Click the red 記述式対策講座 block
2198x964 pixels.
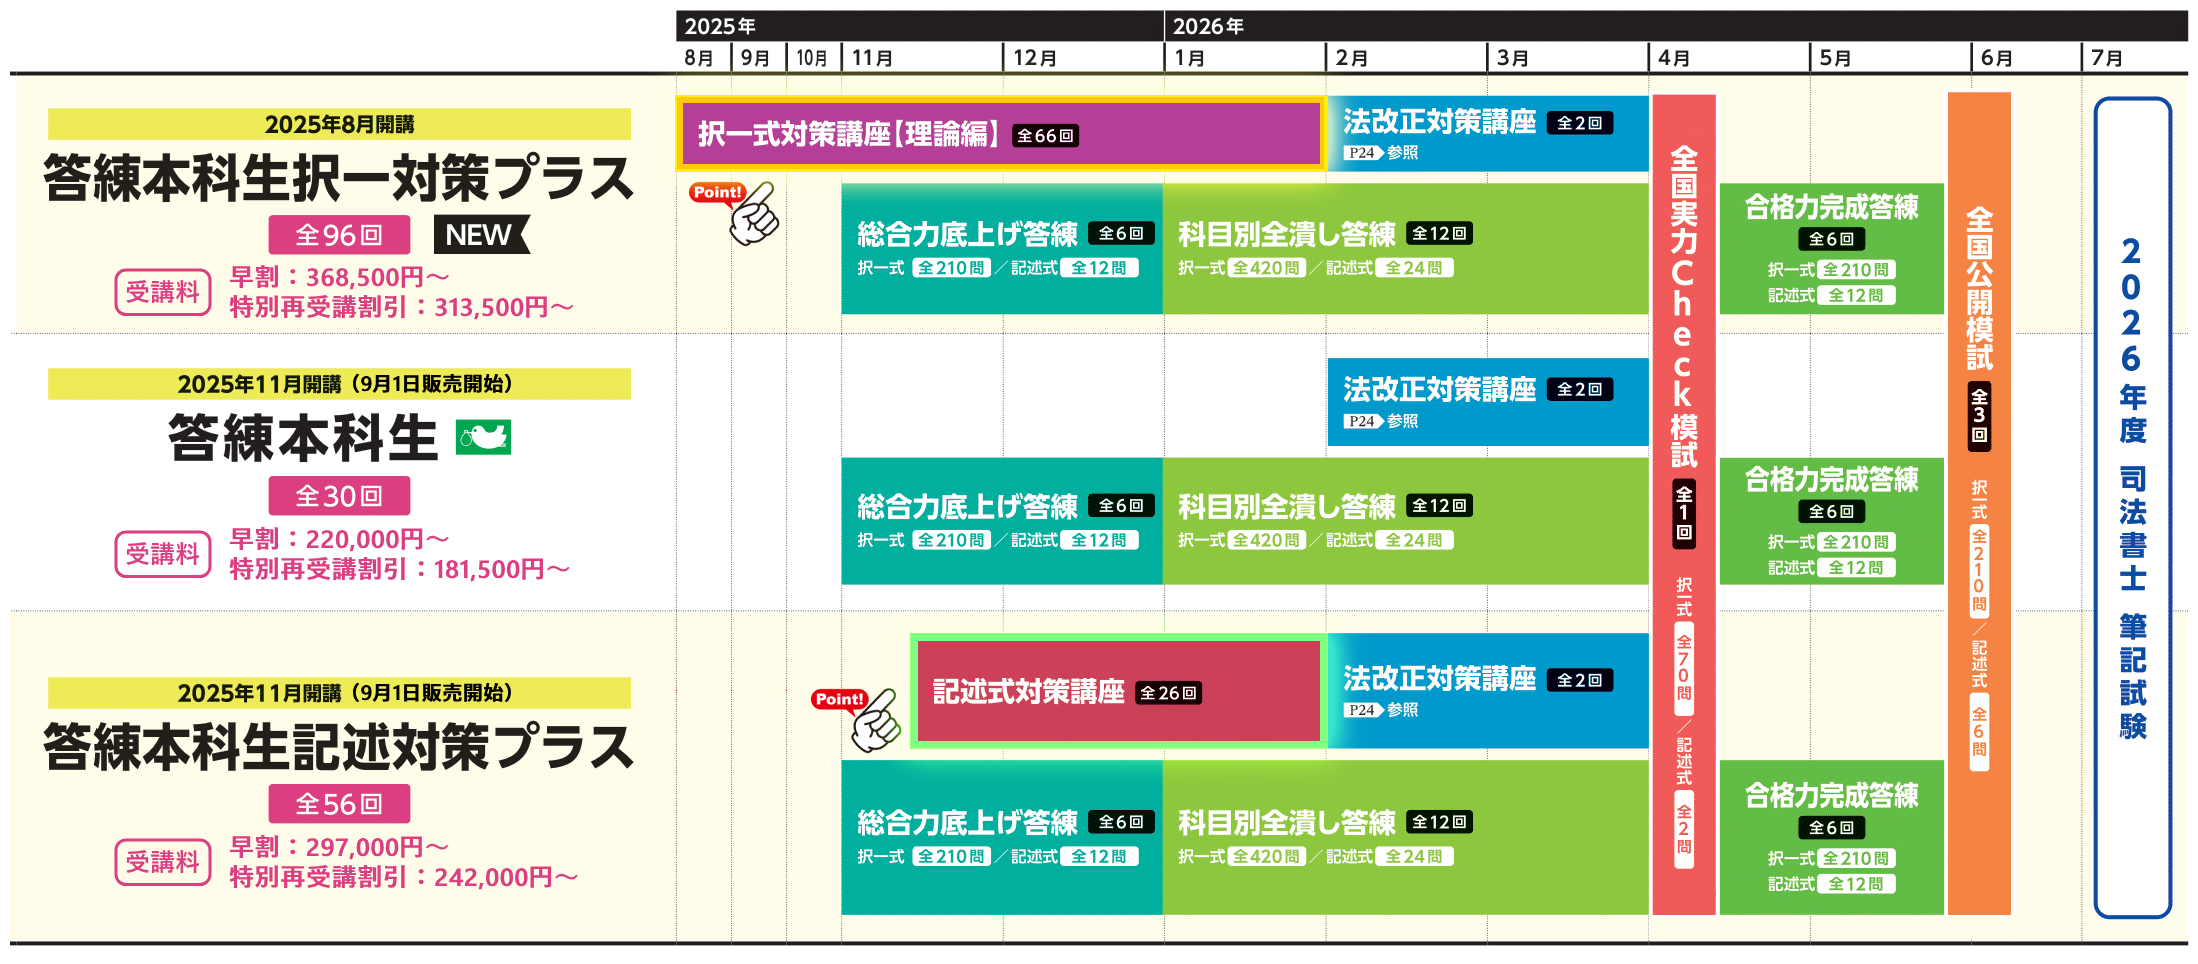pos(1118,692)
